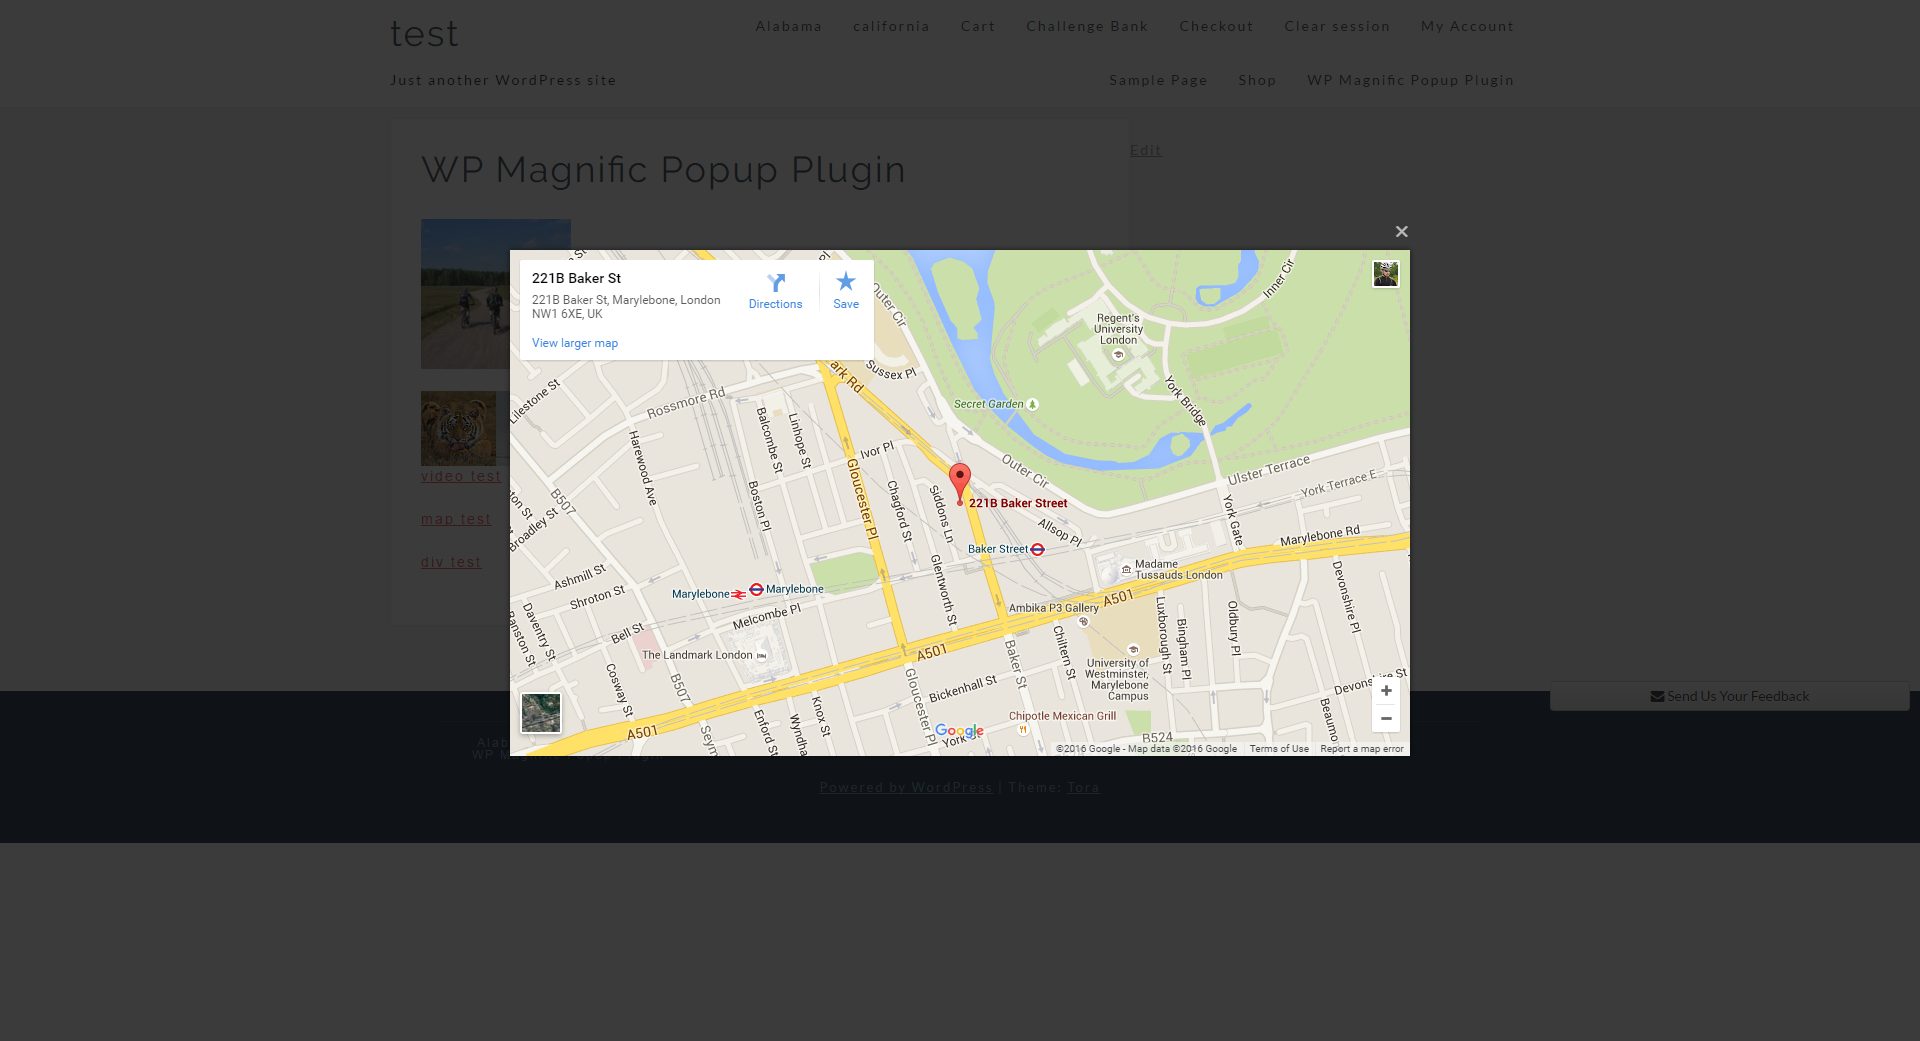Image resolution: width=1920 pixels, height=1041 pixels.
Task: Click the Directions icon in map card
Action: tap(776, 283)
